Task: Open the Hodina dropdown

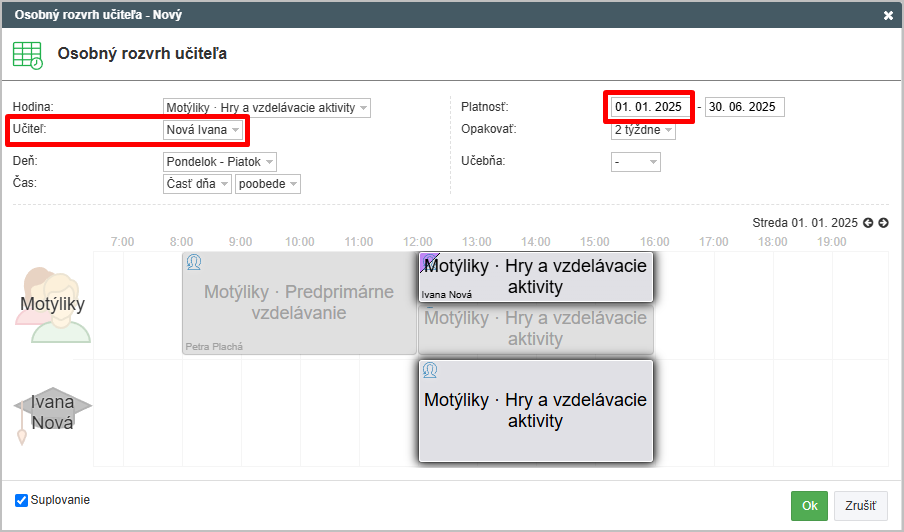Action: click(267, 108)
